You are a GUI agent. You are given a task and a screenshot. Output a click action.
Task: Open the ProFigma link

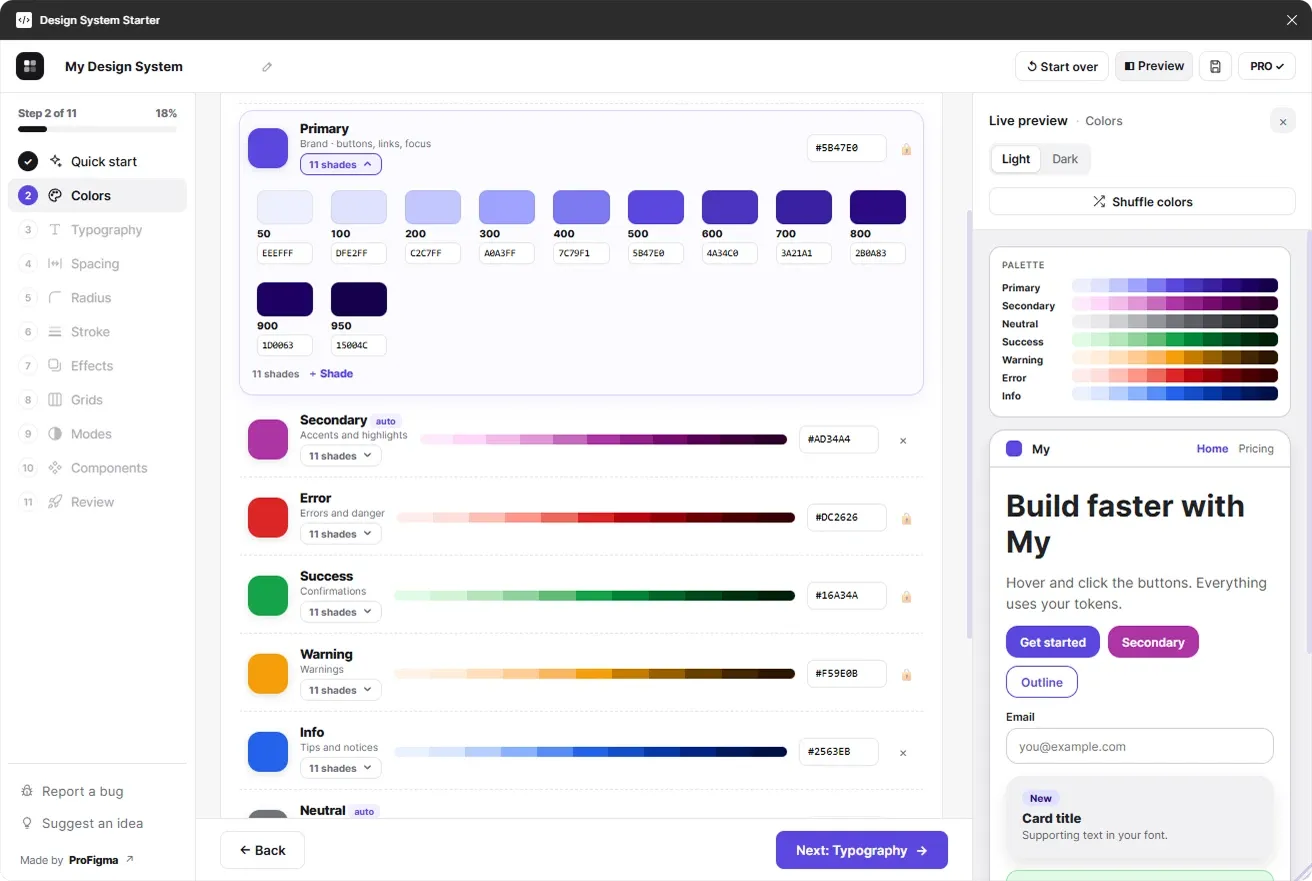click(101, 860)
